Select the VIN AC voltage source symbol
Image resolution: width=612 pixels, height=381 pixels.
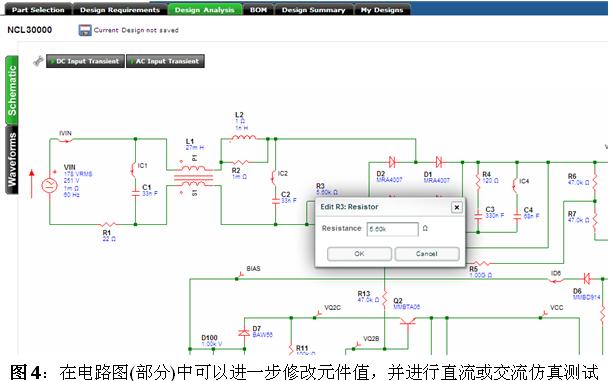(x=50, y=185)
